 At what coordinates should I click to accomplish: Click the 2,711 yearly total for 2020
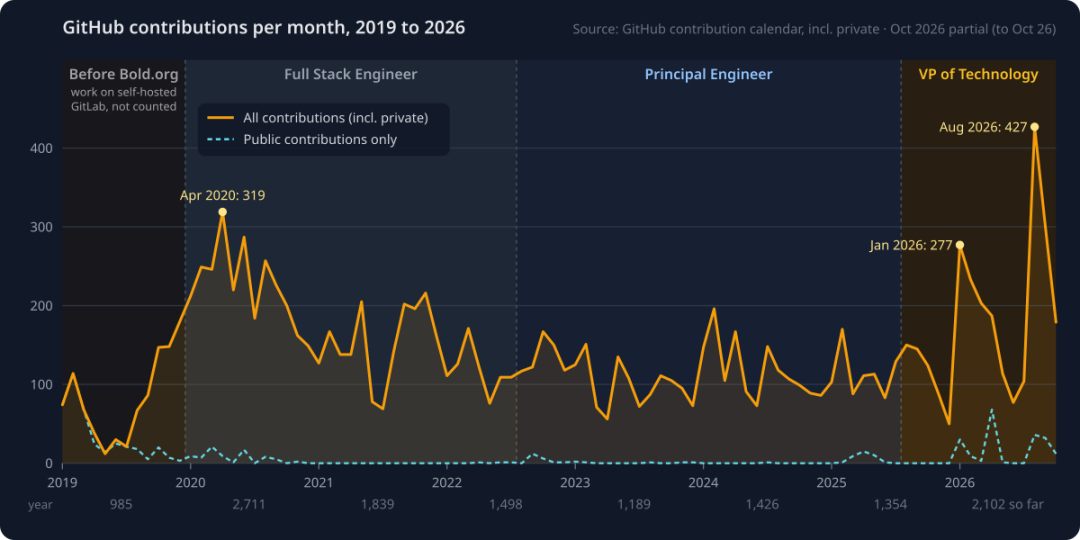point(249,505)
